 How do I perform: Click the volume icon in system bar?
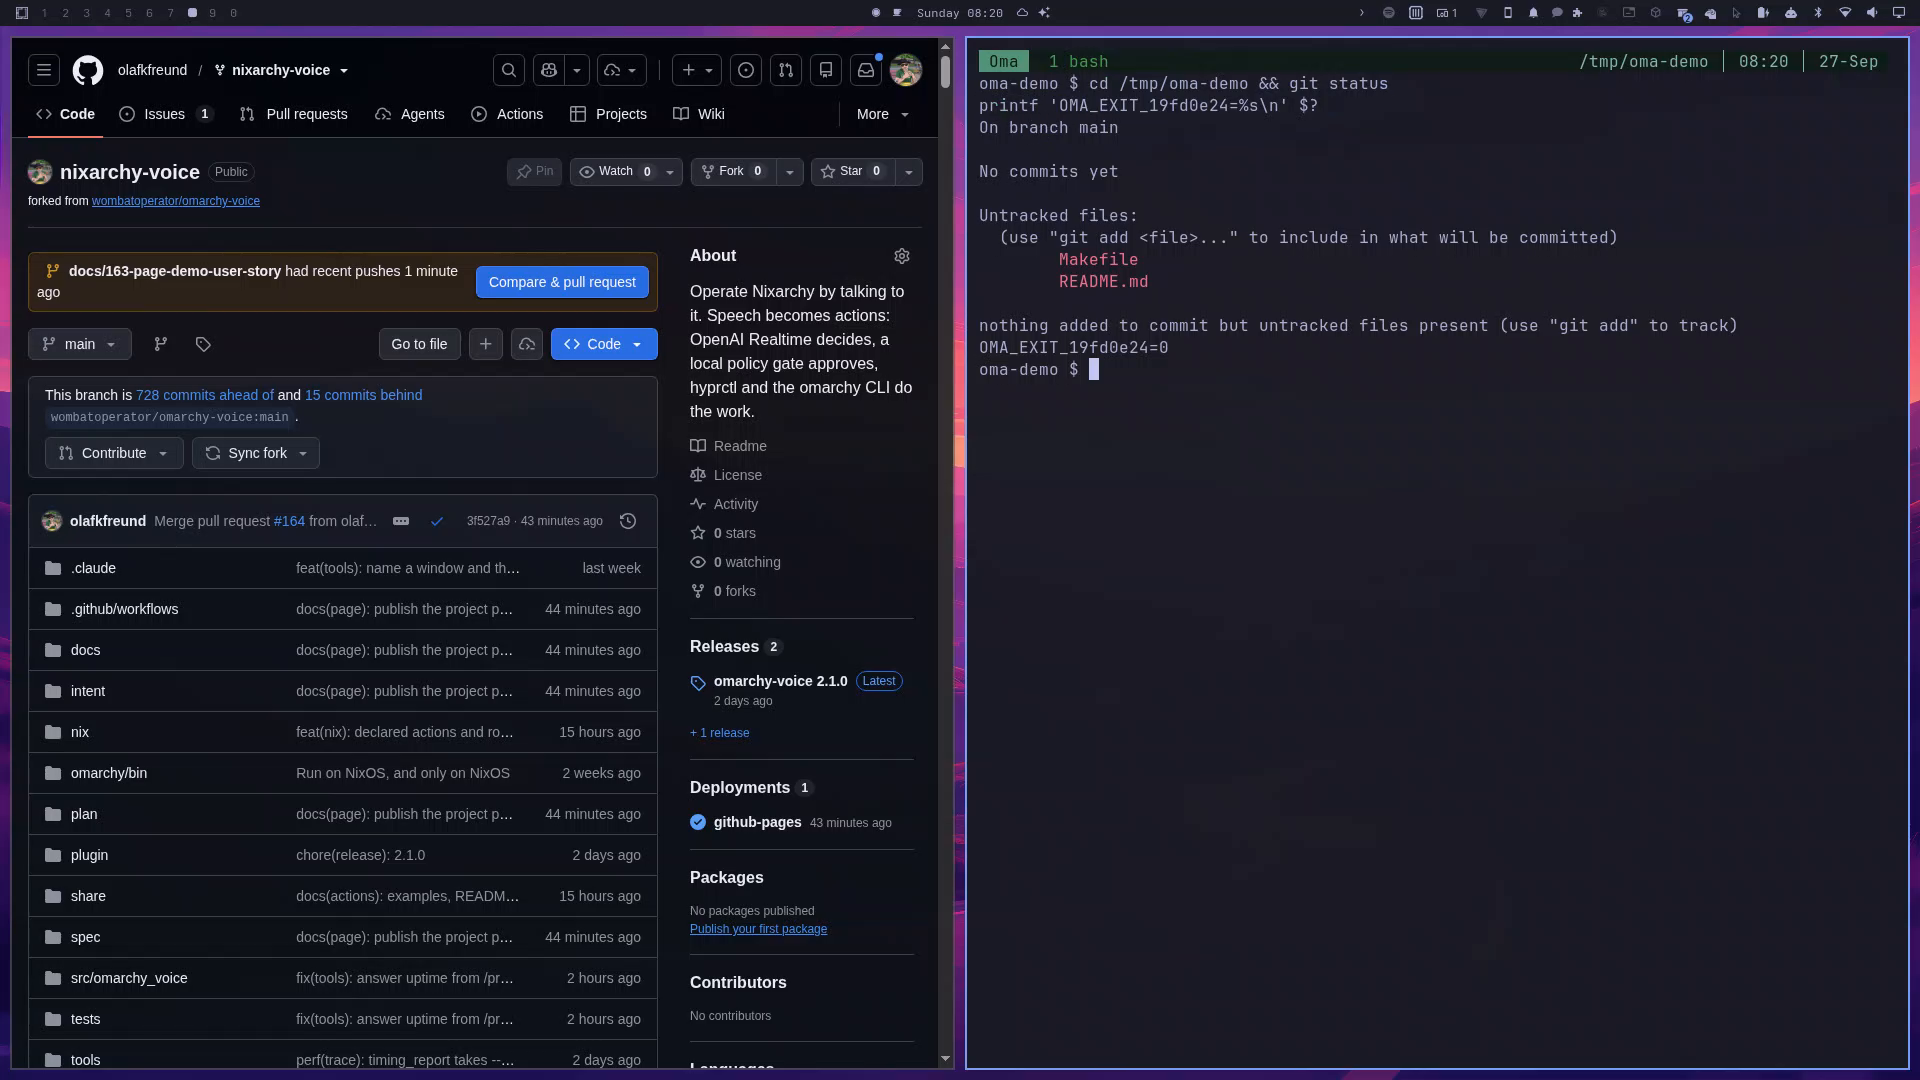point(1872,13)
